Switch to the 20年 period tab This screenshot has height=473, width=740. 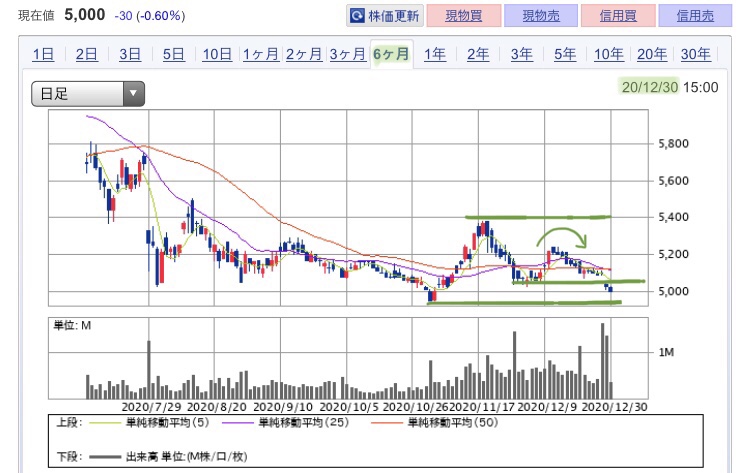click(x=652, y=54)
